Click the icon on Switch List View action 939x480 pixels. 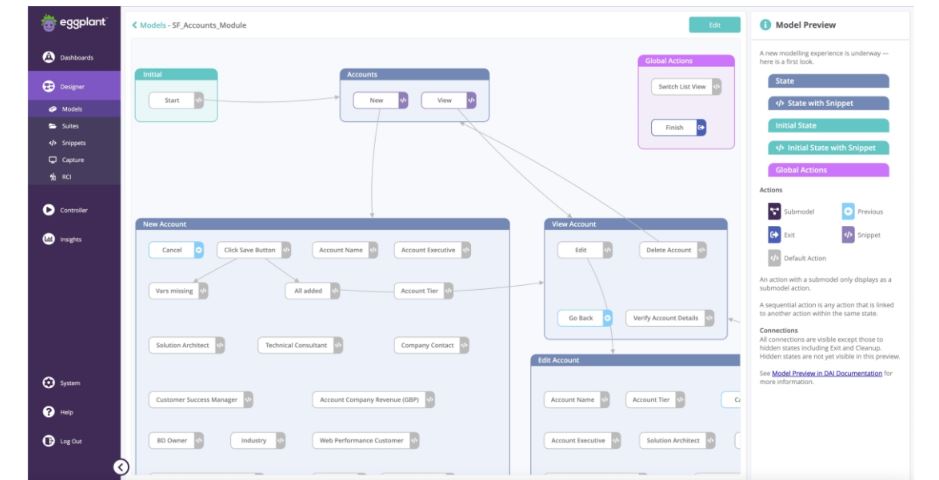tap(716, 86)
